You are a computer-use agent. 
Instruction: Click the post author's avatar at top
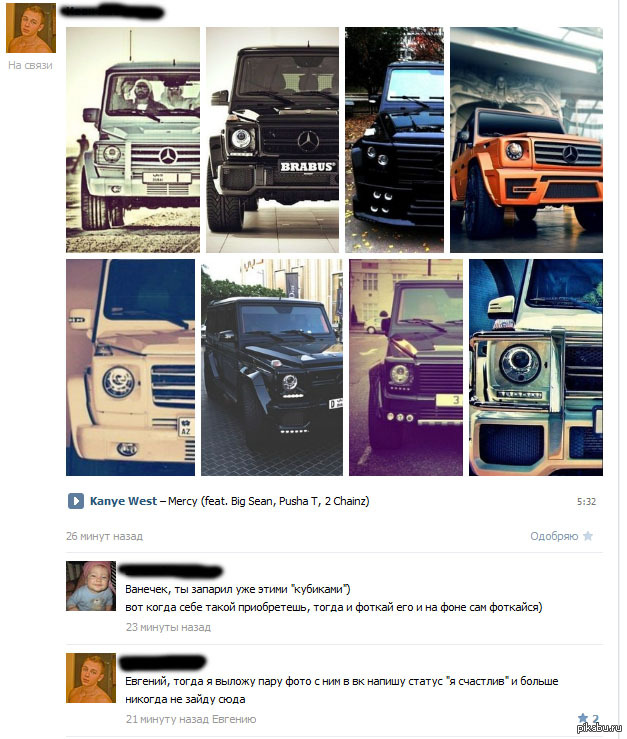(x=31, y=28)
